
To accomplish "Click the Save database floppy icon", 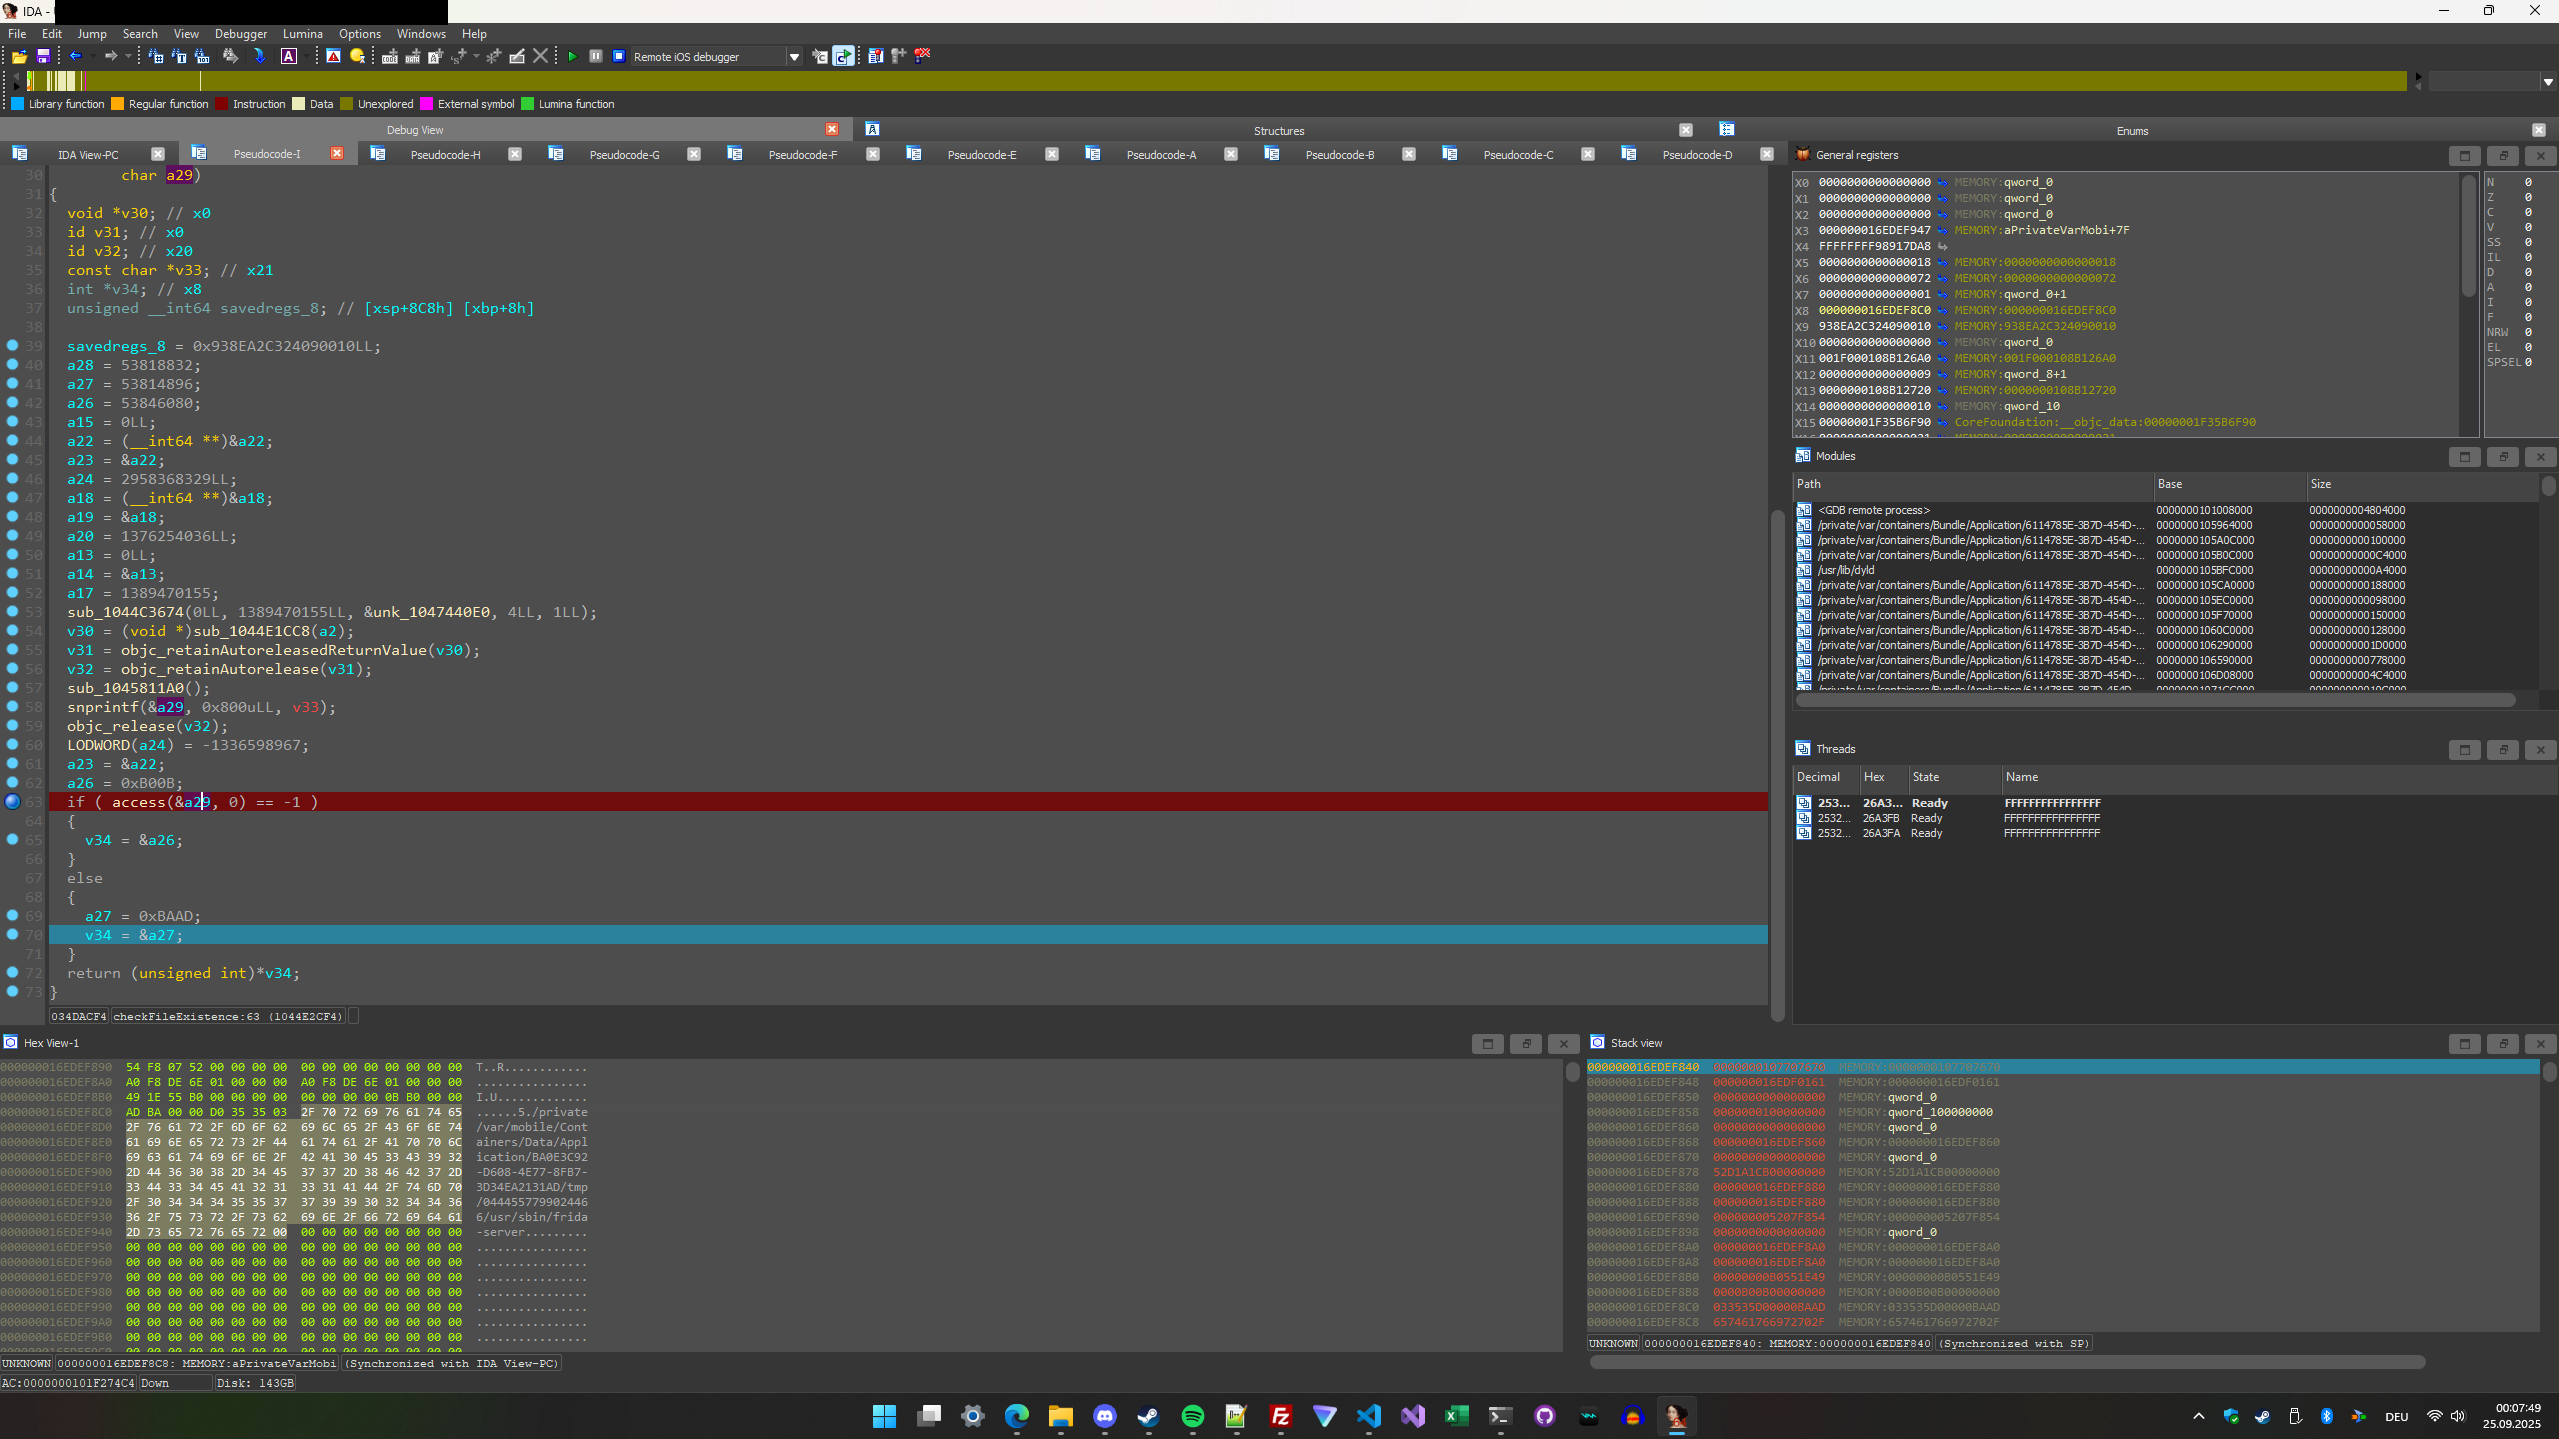I will [x=43, y=57].
